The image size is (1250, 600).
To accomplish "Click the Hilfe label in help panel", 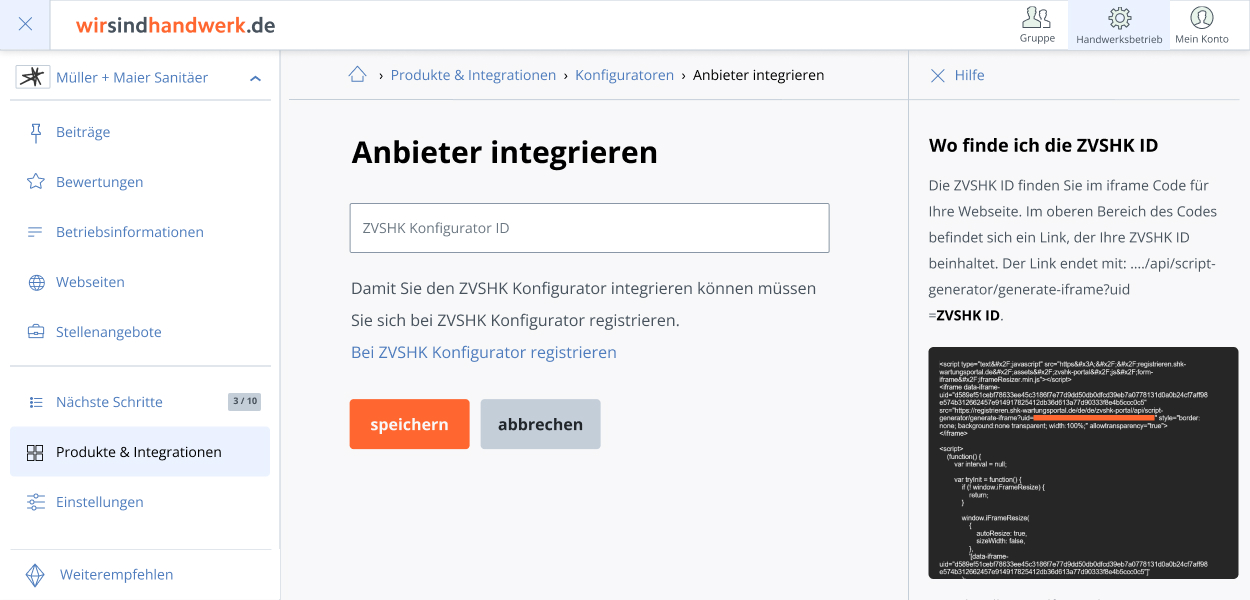I will [969, 75].
